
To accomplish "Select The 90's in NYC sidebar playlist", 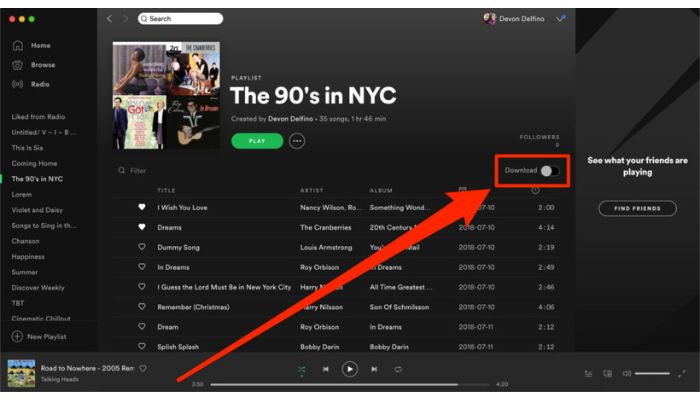I will [37, 179].
